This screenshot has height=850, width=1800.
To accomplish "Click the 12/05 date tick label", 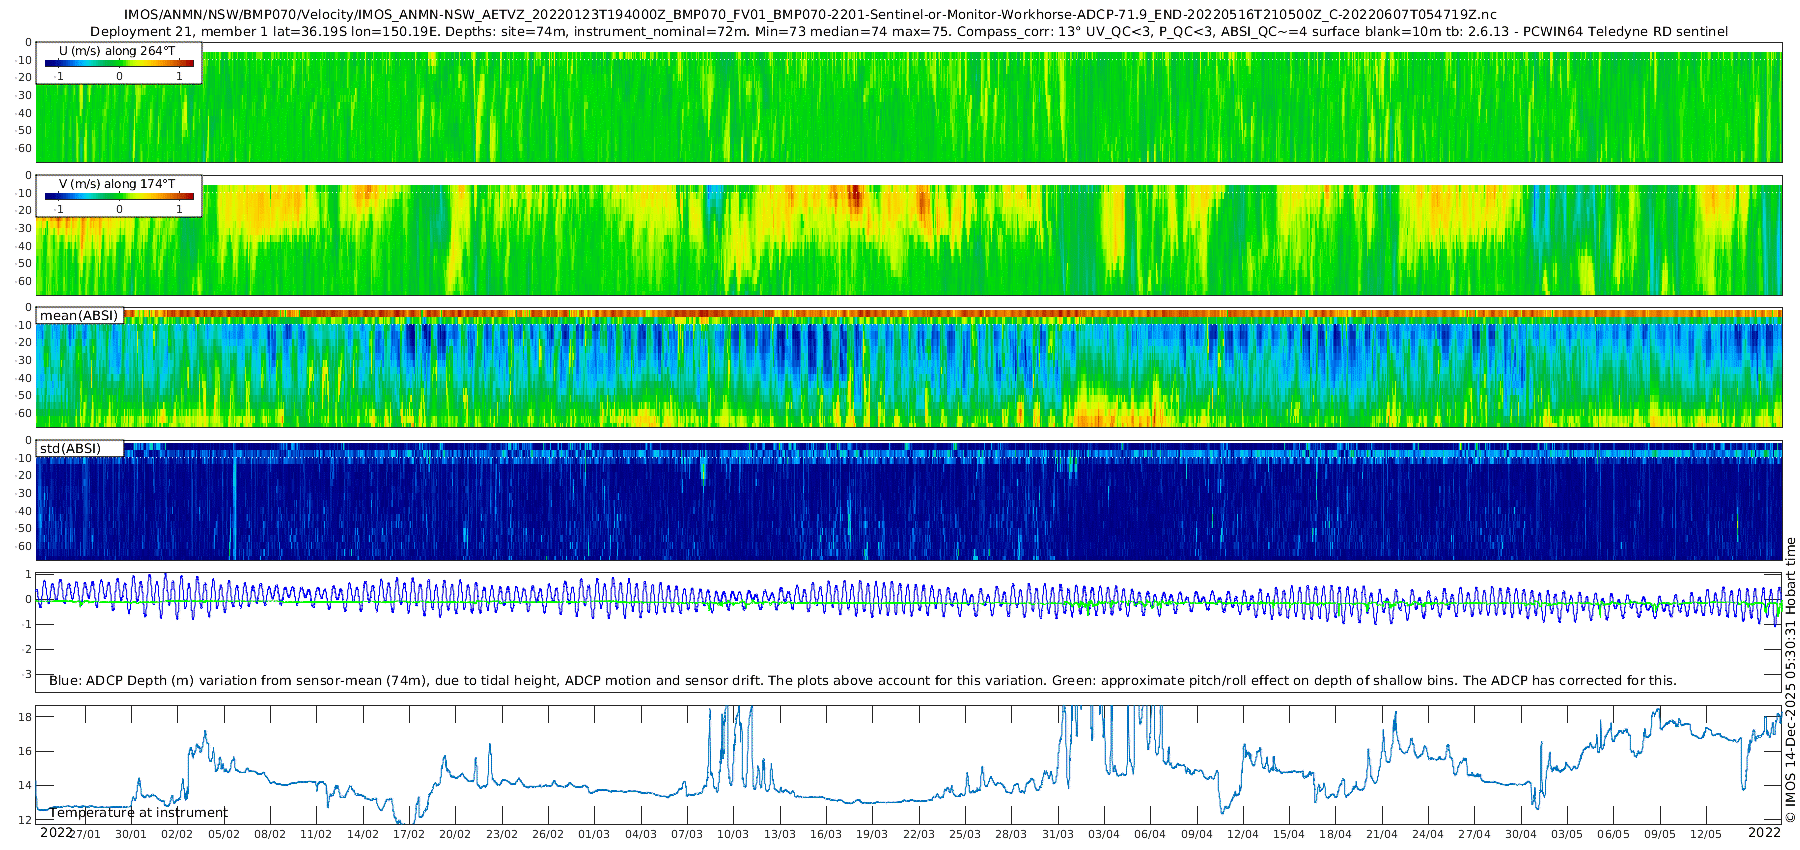I will coord(1706,834).
